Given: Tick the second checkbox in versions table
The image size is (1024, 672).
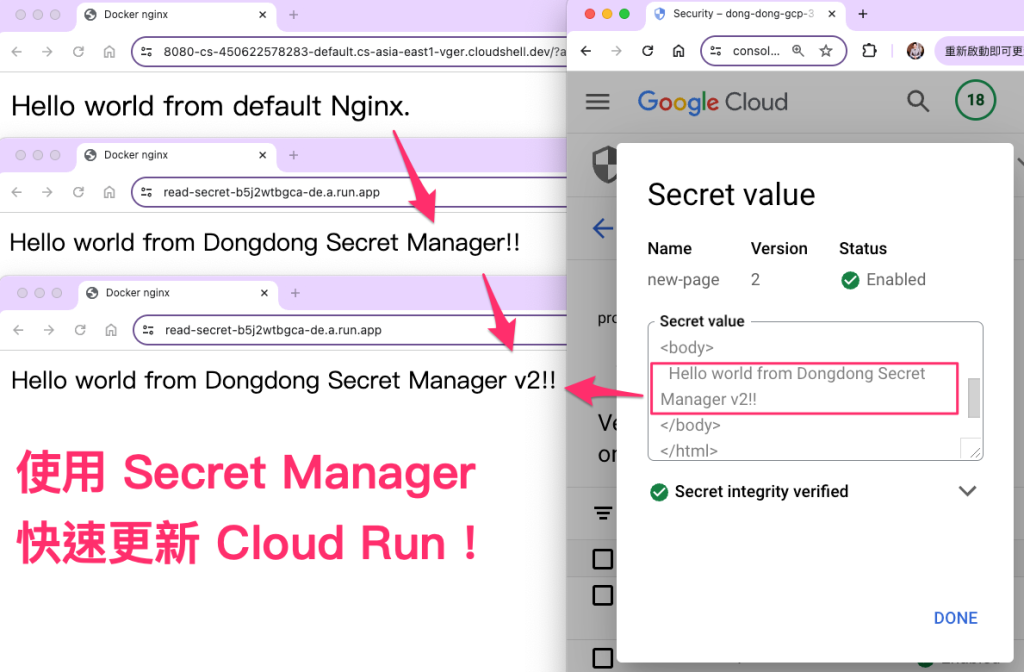Looking at the screenshot, I should 602,595.
